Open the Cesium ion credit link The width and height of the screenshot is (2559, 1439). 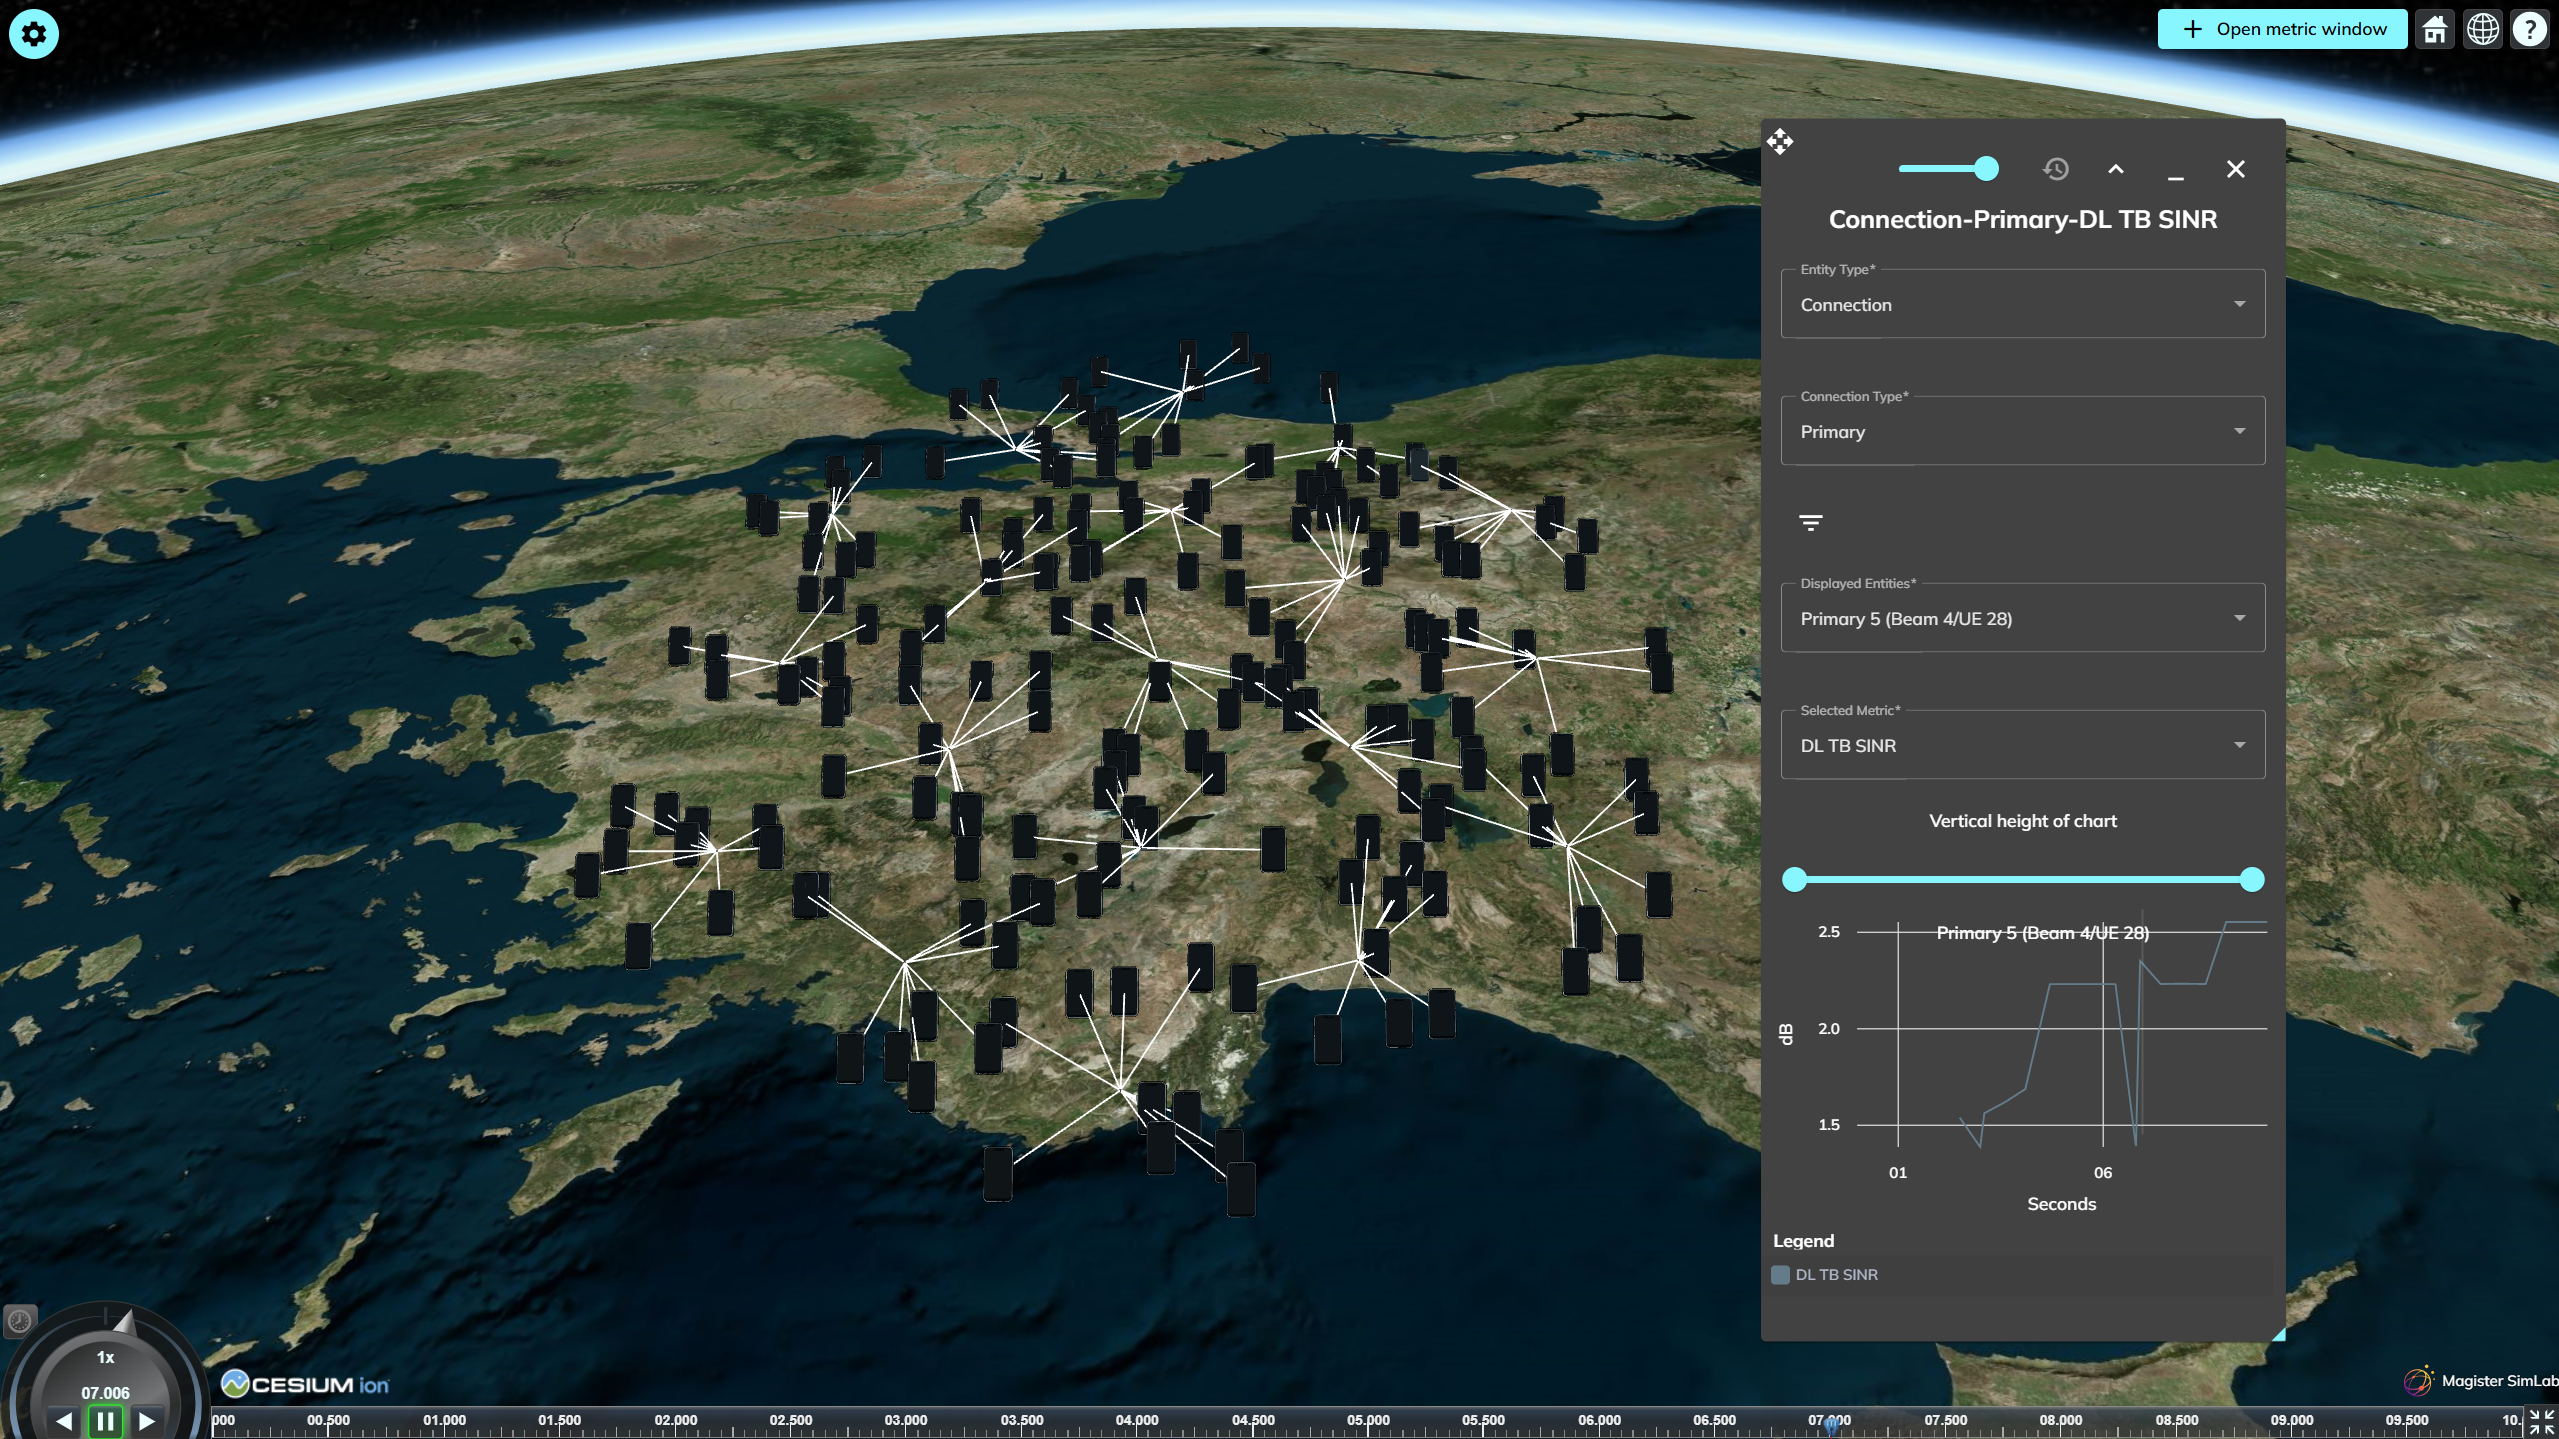coord(305,1384)
